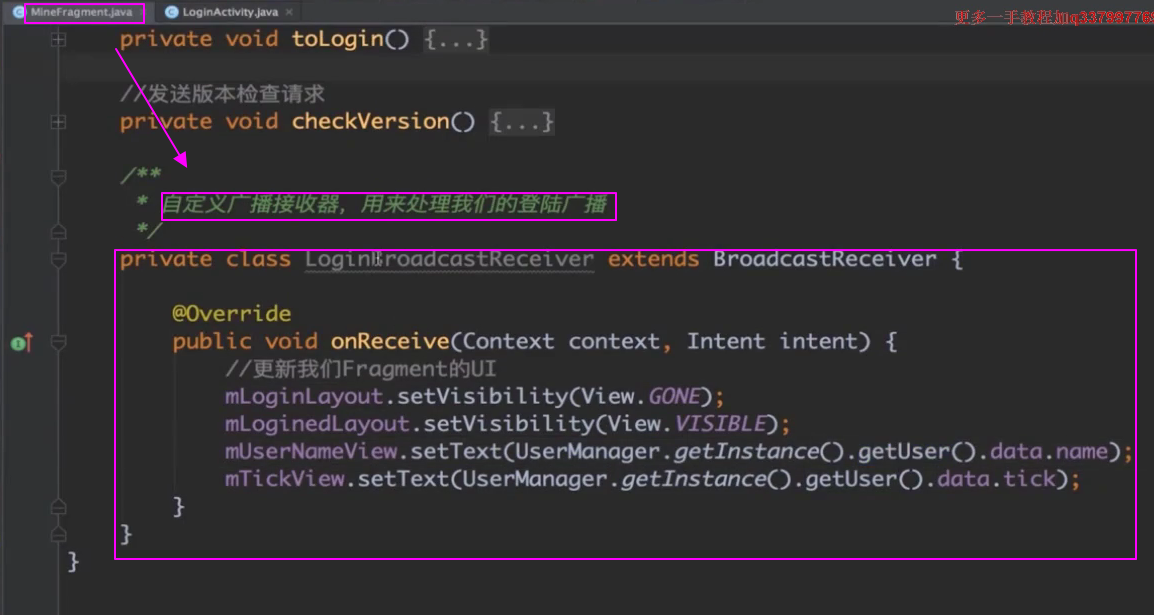Expand the {...} placeholder after checkVersion()
The width and height of the screenshot is (1154, 615).
522,121
